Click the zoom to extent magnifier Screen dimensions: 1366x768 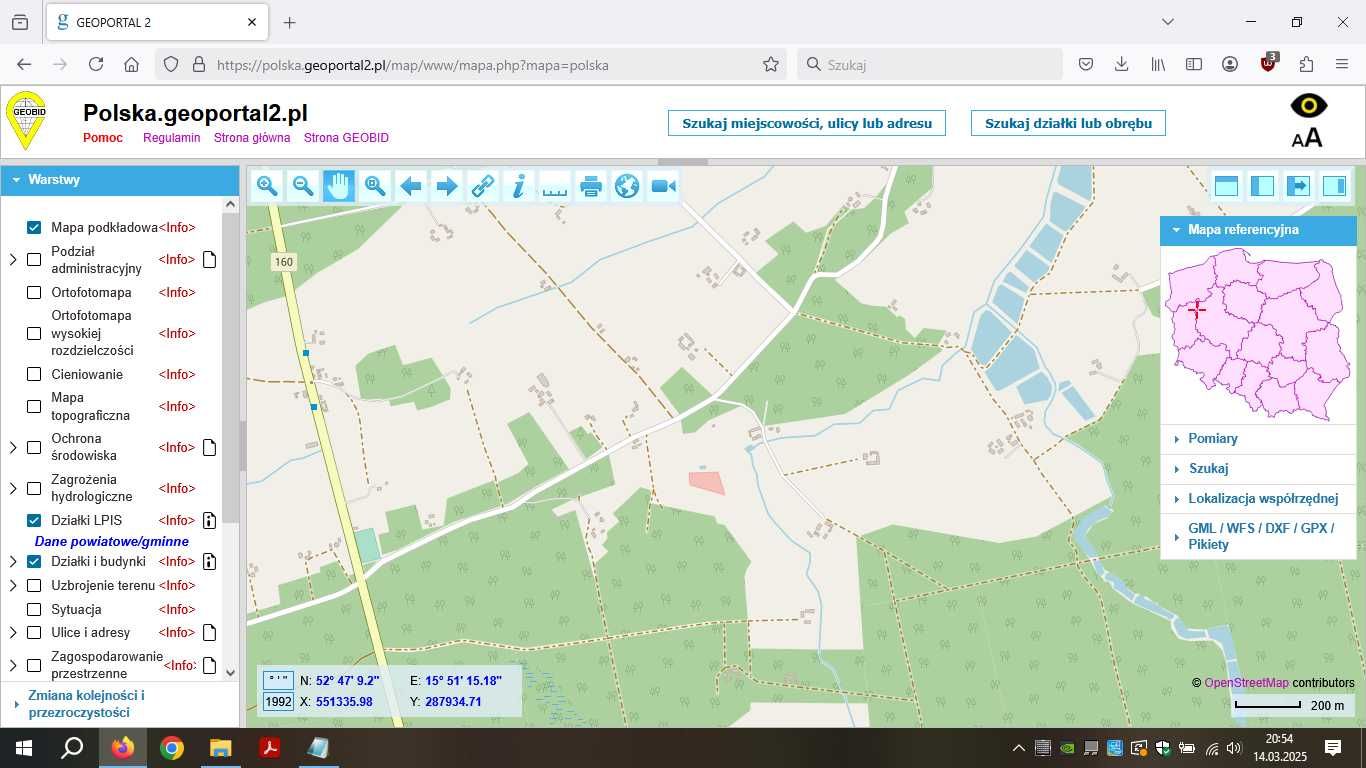(375, 185)
